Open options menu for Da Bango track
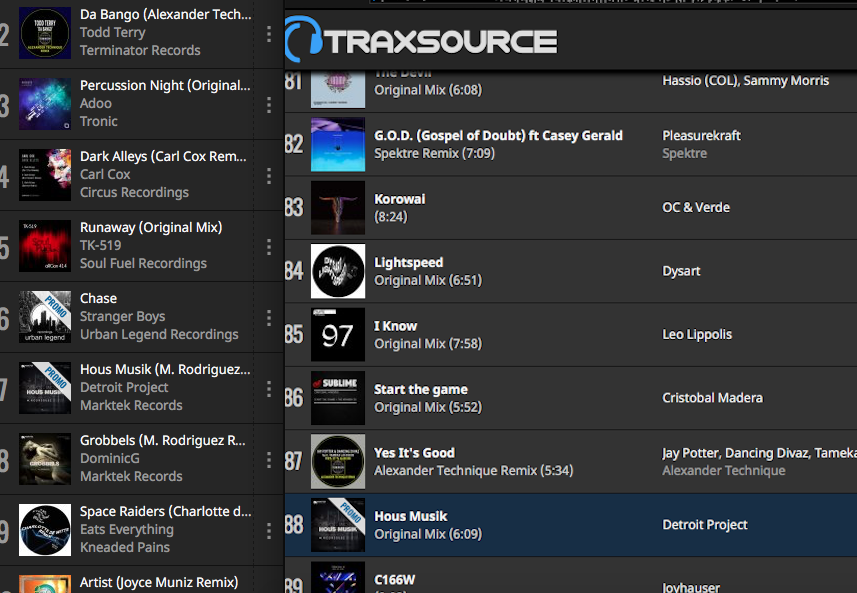The height and width of the screenshot is (593, 857). tap(269, 34)
